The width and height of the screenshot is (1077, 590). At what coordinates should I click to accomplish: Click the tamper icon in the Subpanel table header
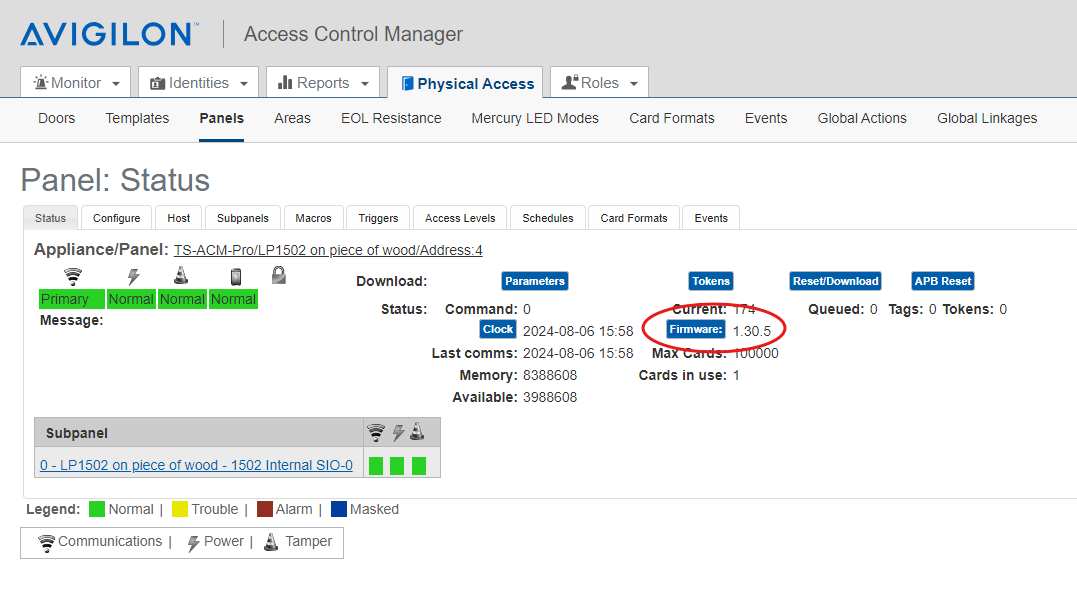(418, 432)
